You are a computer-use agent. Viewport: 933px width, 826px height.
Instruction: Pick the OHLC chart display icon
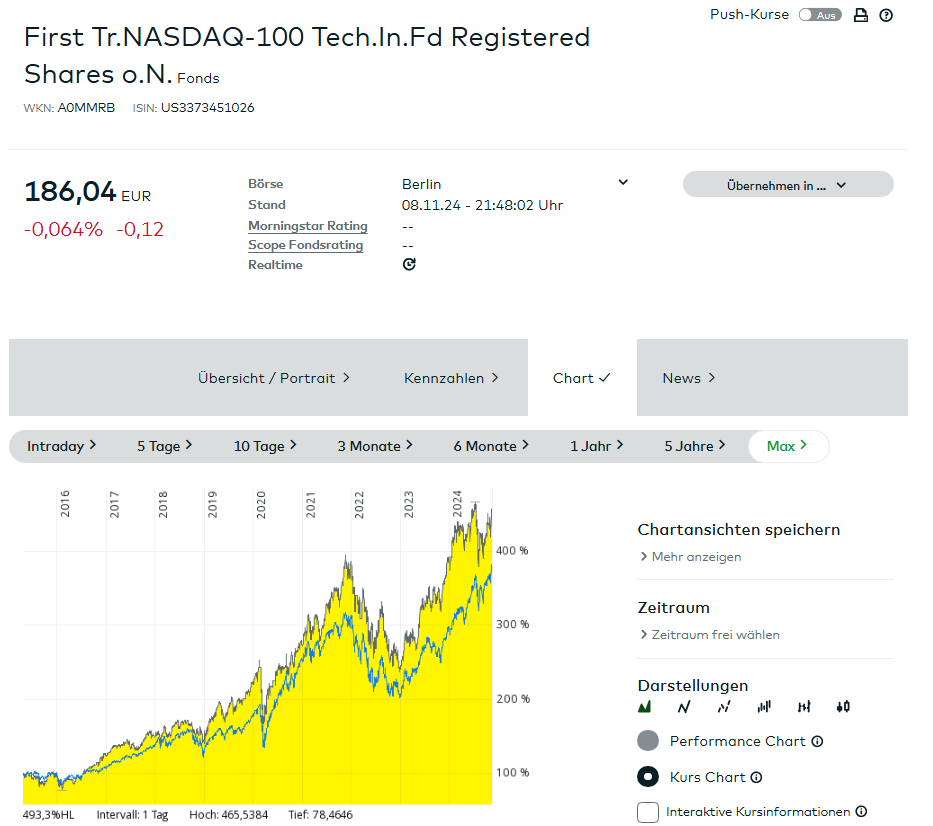point(803,707)
